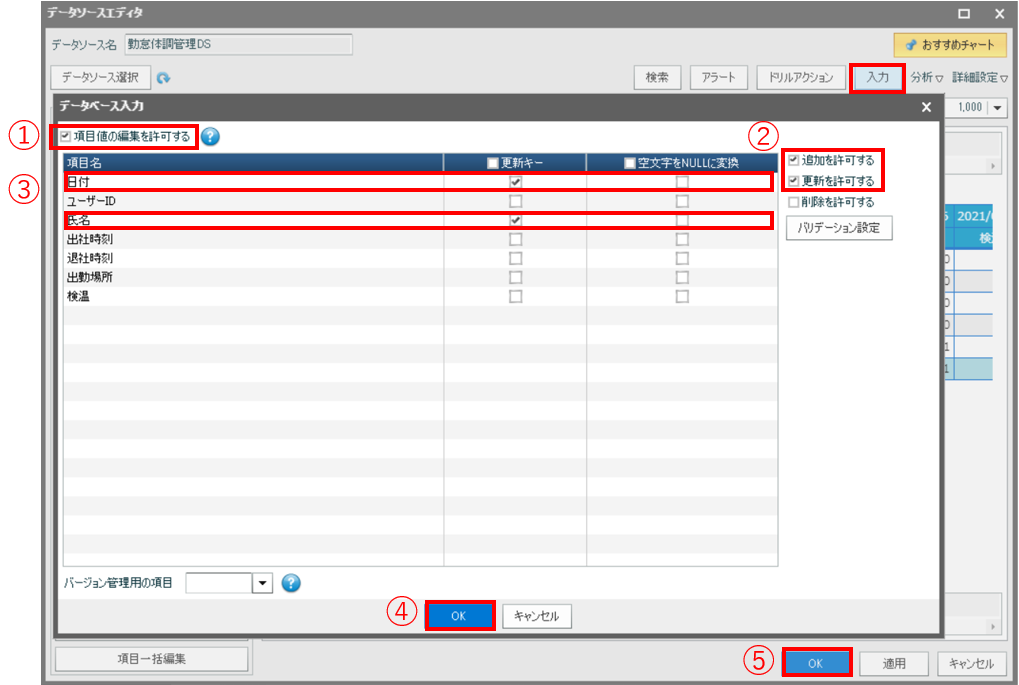Image resolution: width=1019 pixels, height=685 pixels.
Task: Click the 入力 toolbar button
Action: [877, 77]
